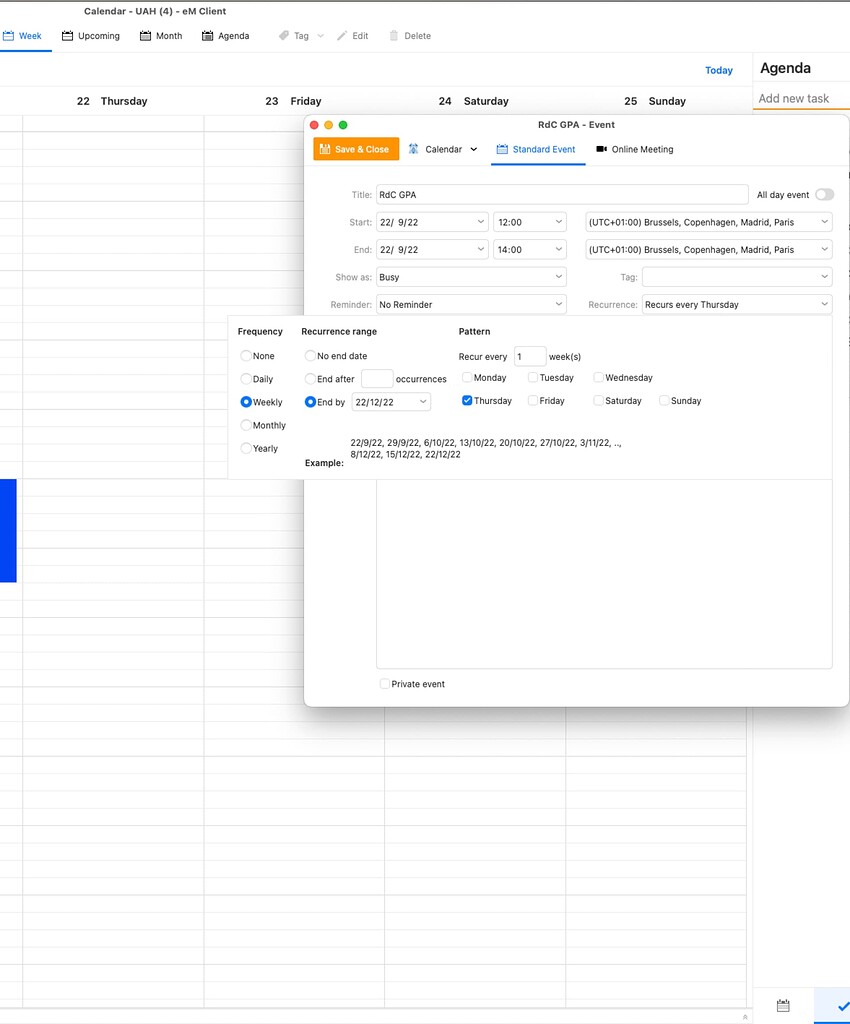Image resolution: width=850 pixels, height=1024 pixels.
Task: Select No end date for recurrence
Action: (x=310, y=355)
